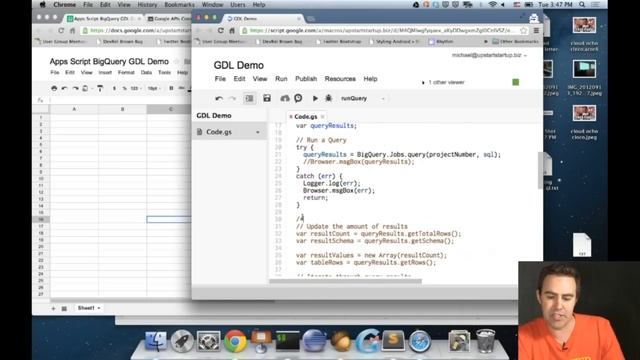Open Chrome from the dock
Viewport: 640px width, 360px height.
[x=235, y=341]
